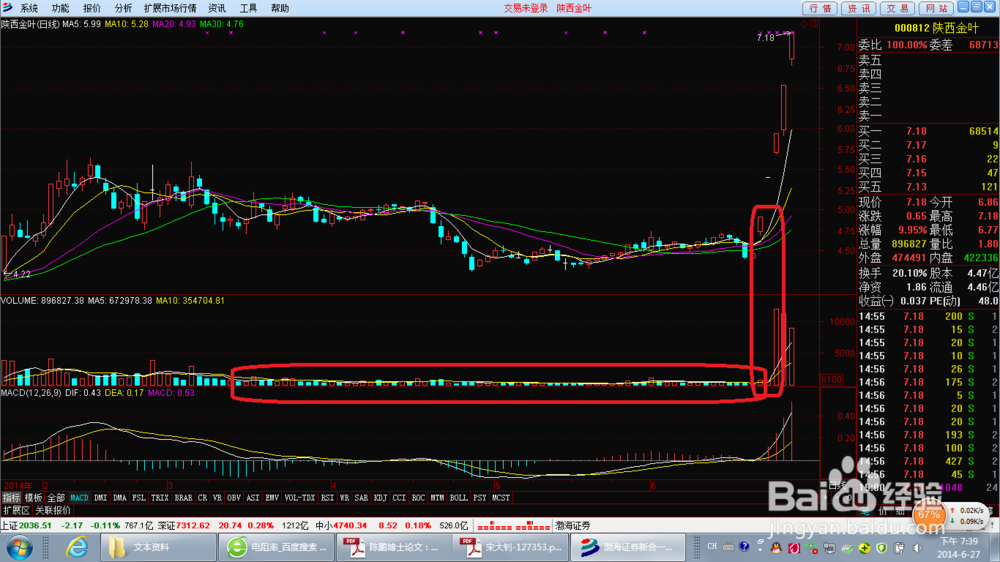The width and height of the screenshot is (1000, 562).
Task: Switch indicator to WR
Action: tap(344, 498)
